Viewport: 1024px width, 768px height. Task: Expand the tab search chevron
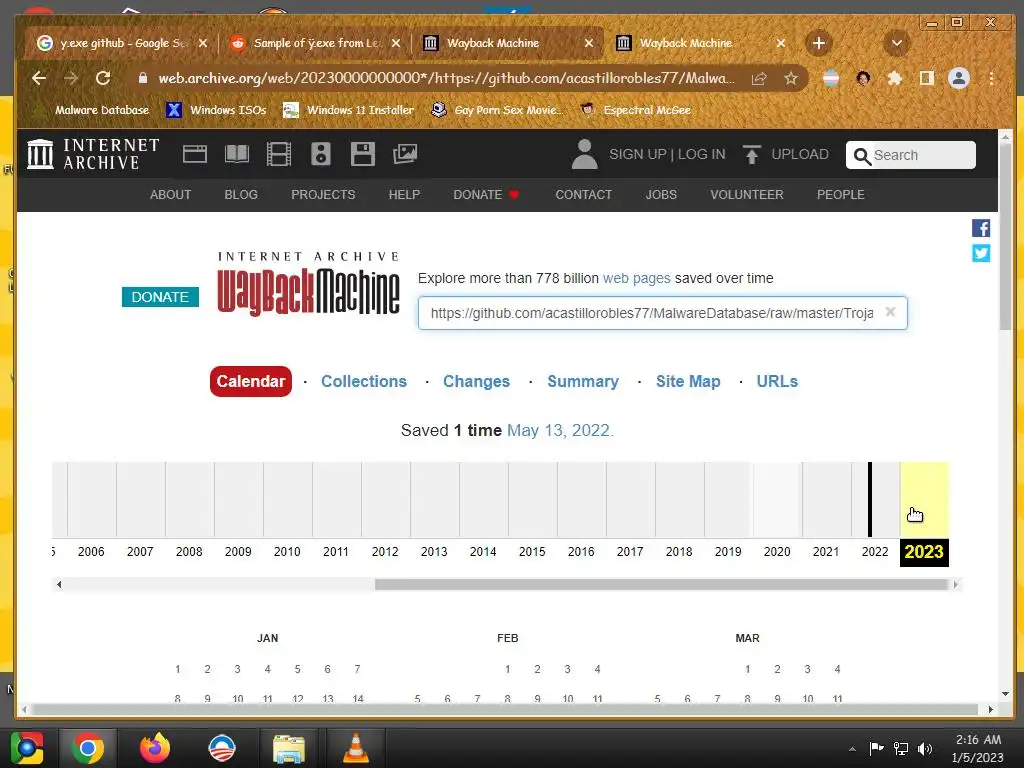point(897,43)
